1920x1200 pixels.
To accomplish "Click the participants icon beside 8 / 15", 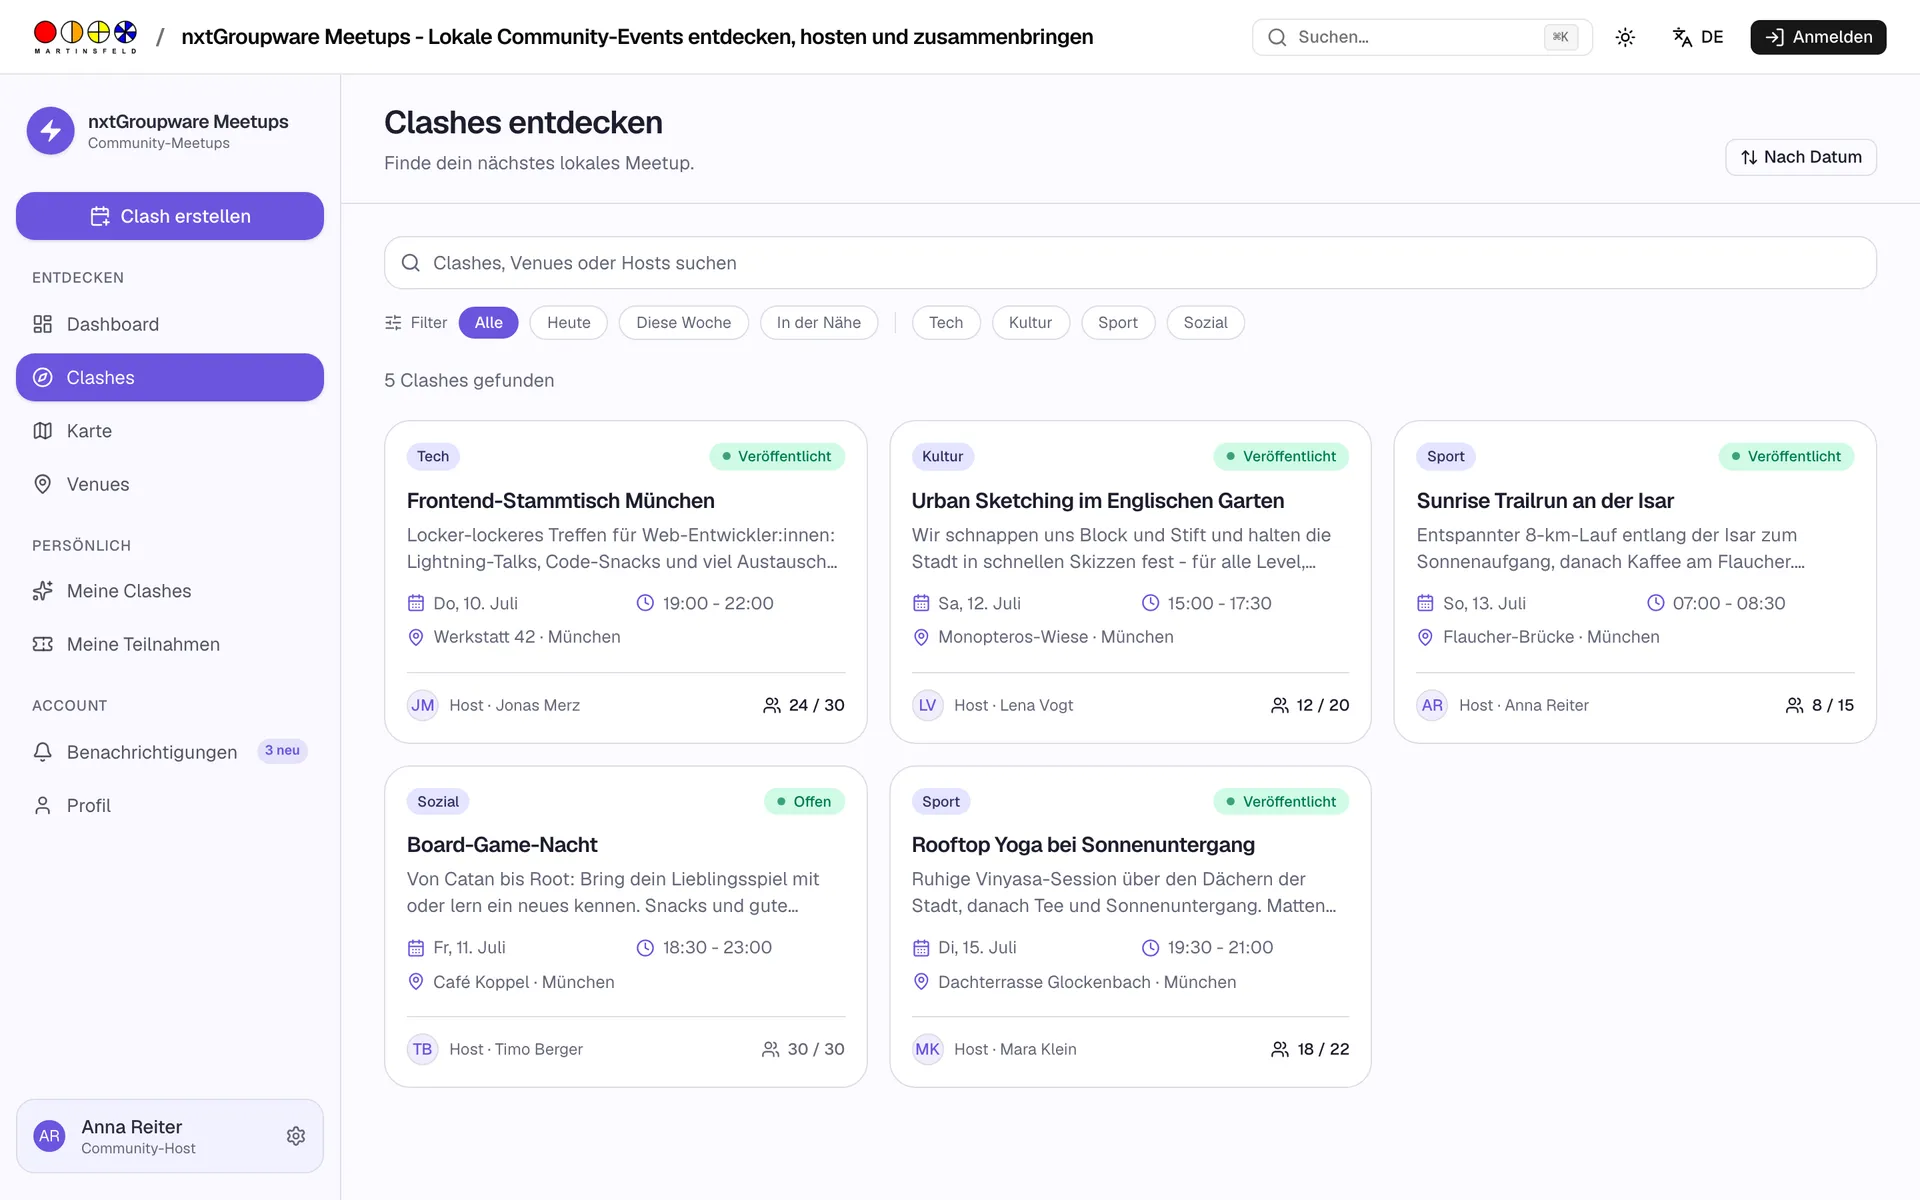I will tap(1794, 705).
